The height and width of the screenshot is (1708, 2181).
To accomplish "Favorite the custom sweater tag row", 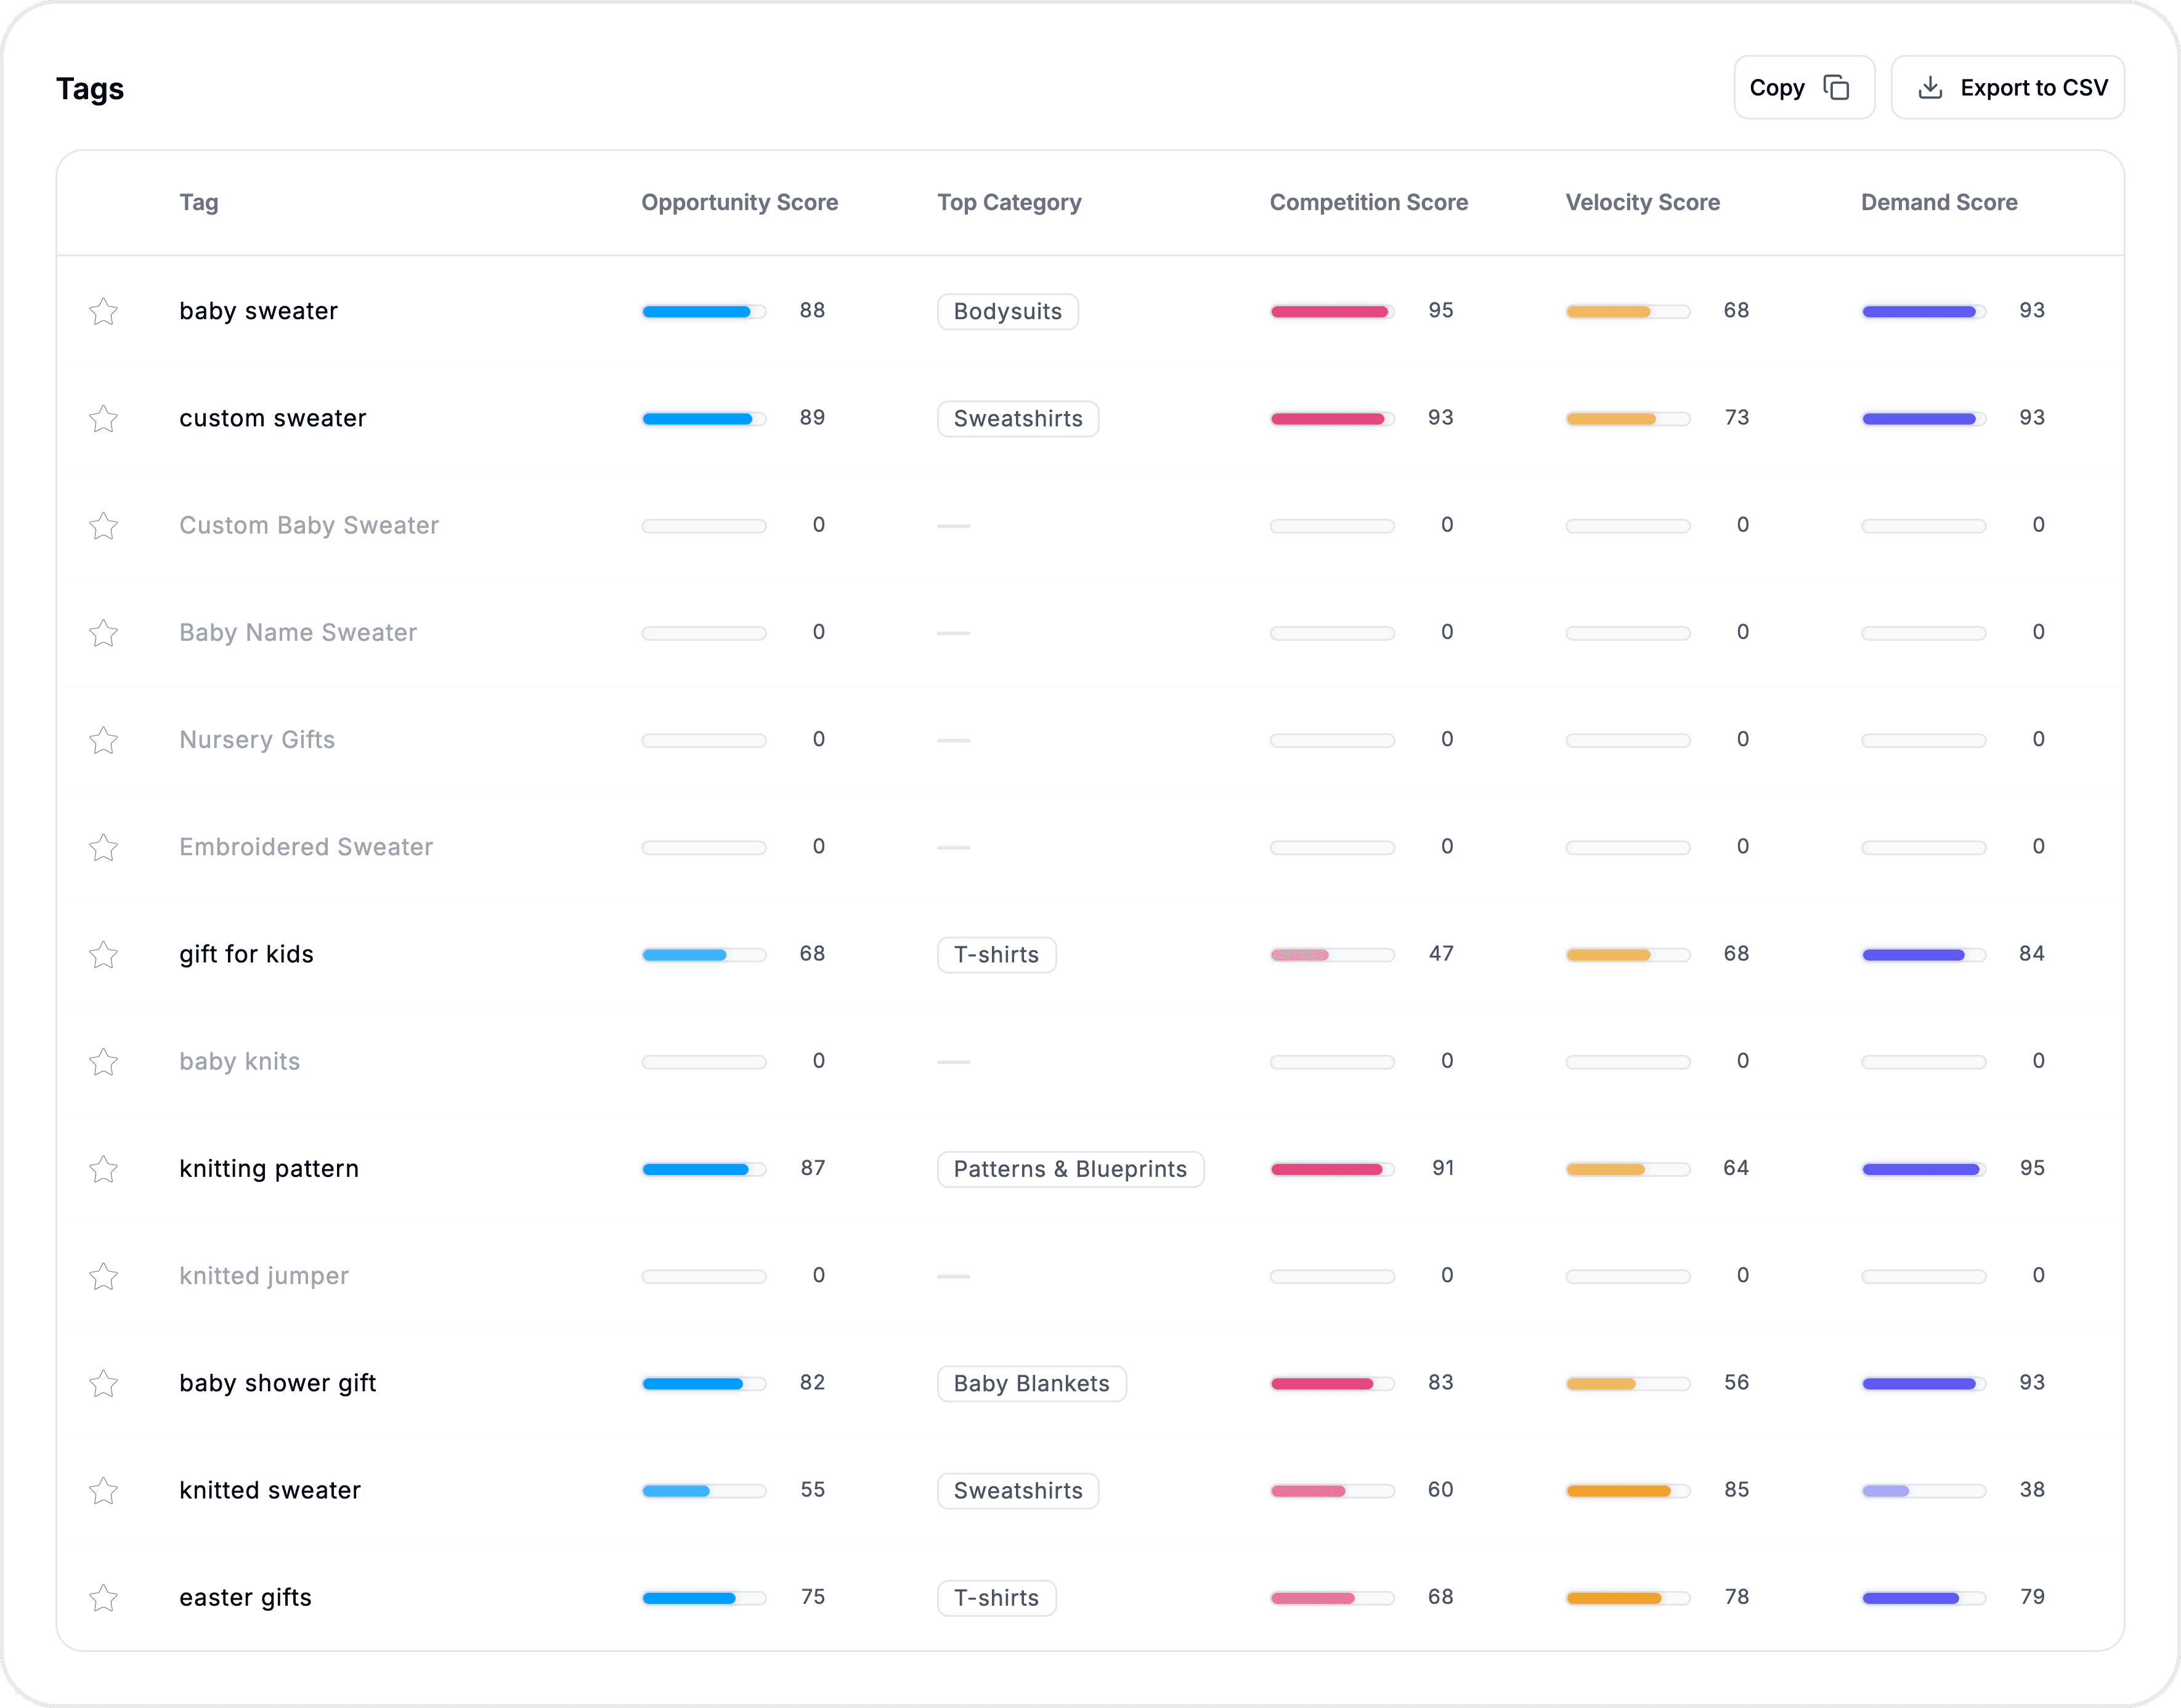I will pos(104,419).
